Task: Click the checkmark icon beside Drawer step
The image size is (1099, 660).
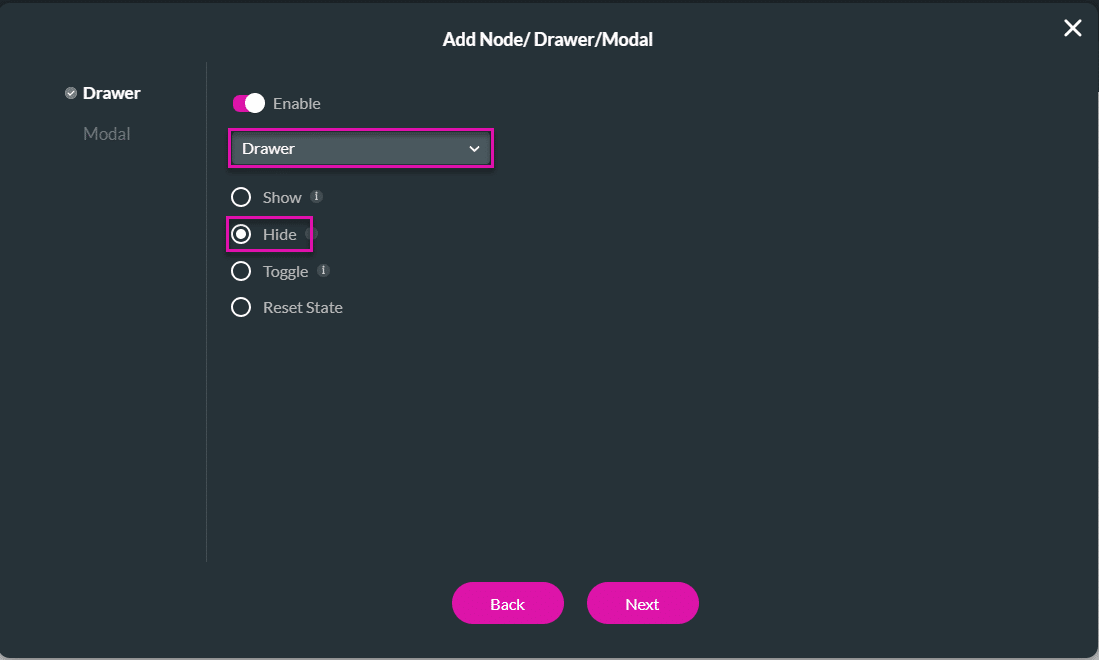Action: point(71,92)
